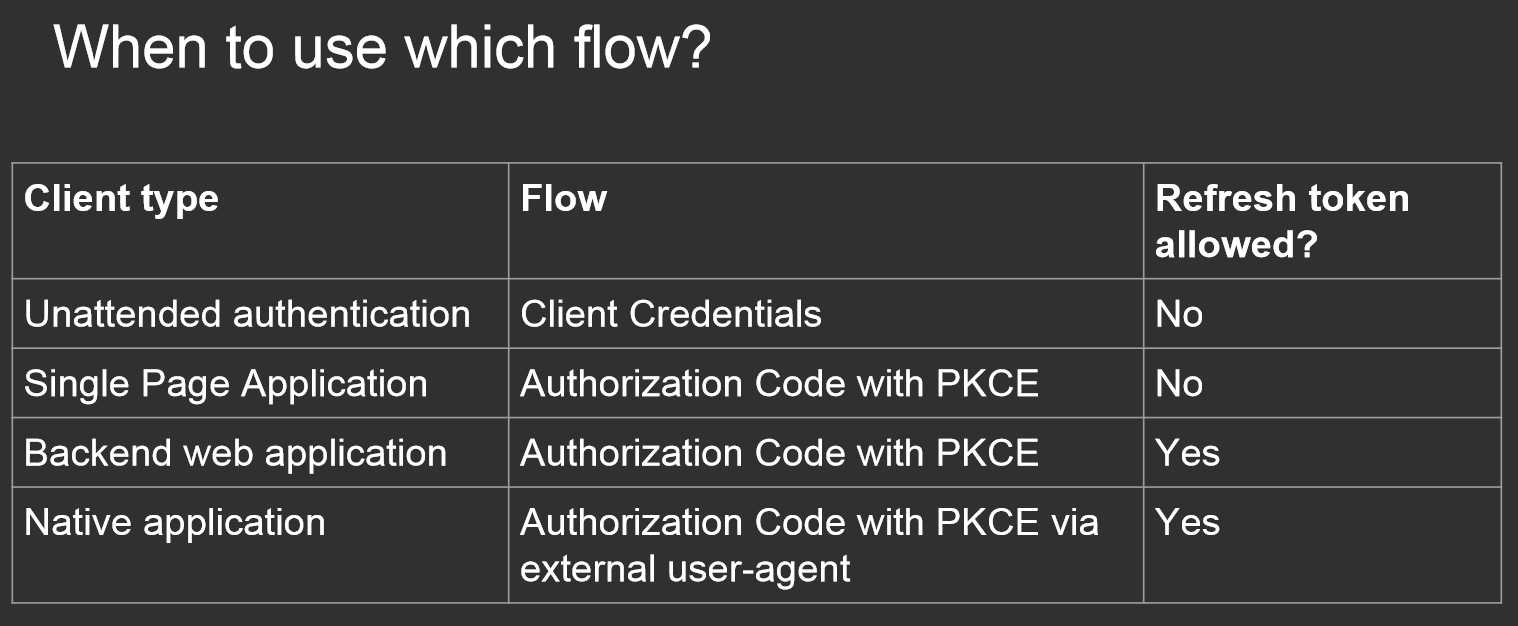Click the 'Native application' cell
This screenshot has width=1518, height=626.
point(260,545)
